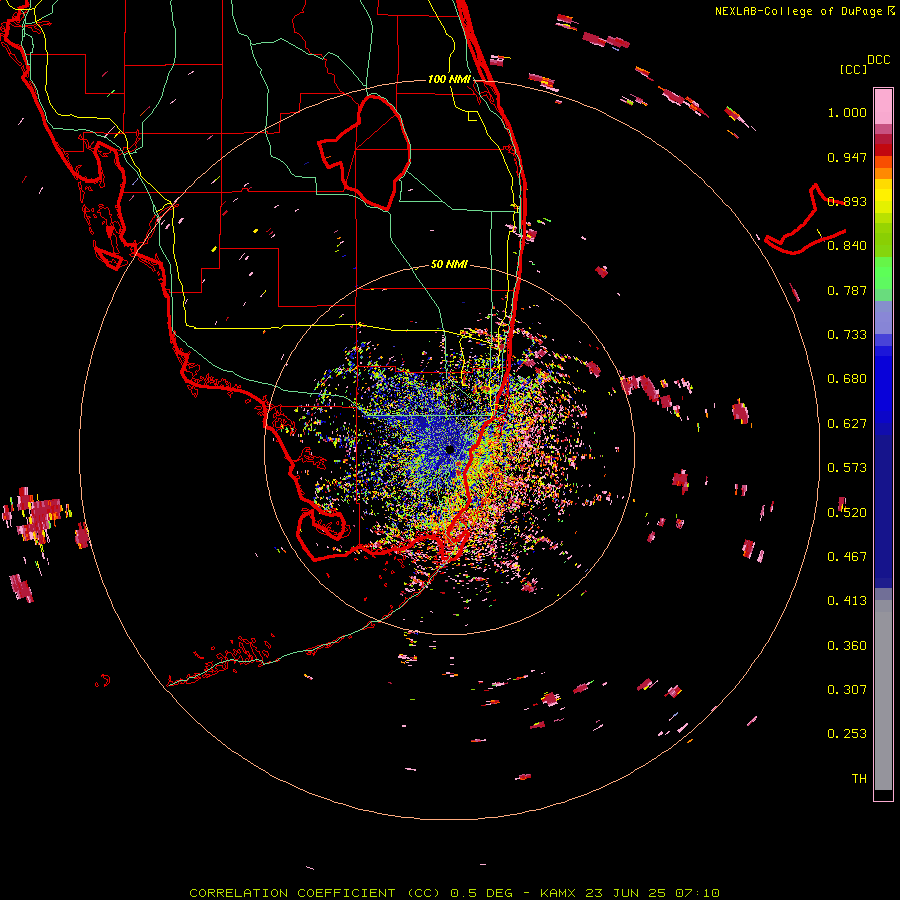
Task: Select the 0.680 scale value
Action: [x=847, y=379]
